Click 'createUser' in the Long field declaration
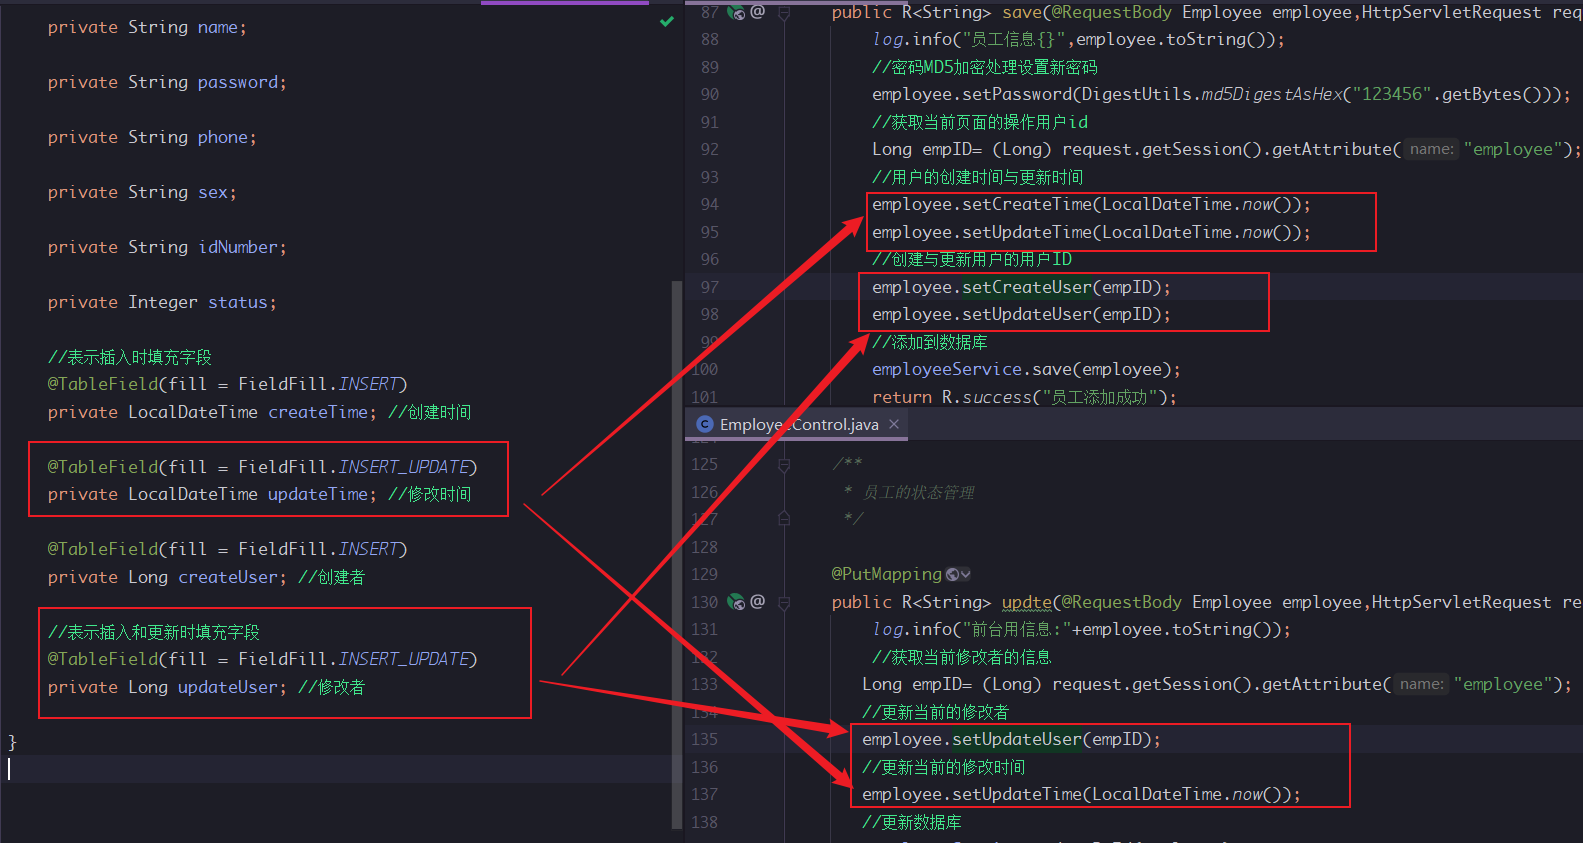Viewport: 1583px width, 843px height. (x=228, y=577)
